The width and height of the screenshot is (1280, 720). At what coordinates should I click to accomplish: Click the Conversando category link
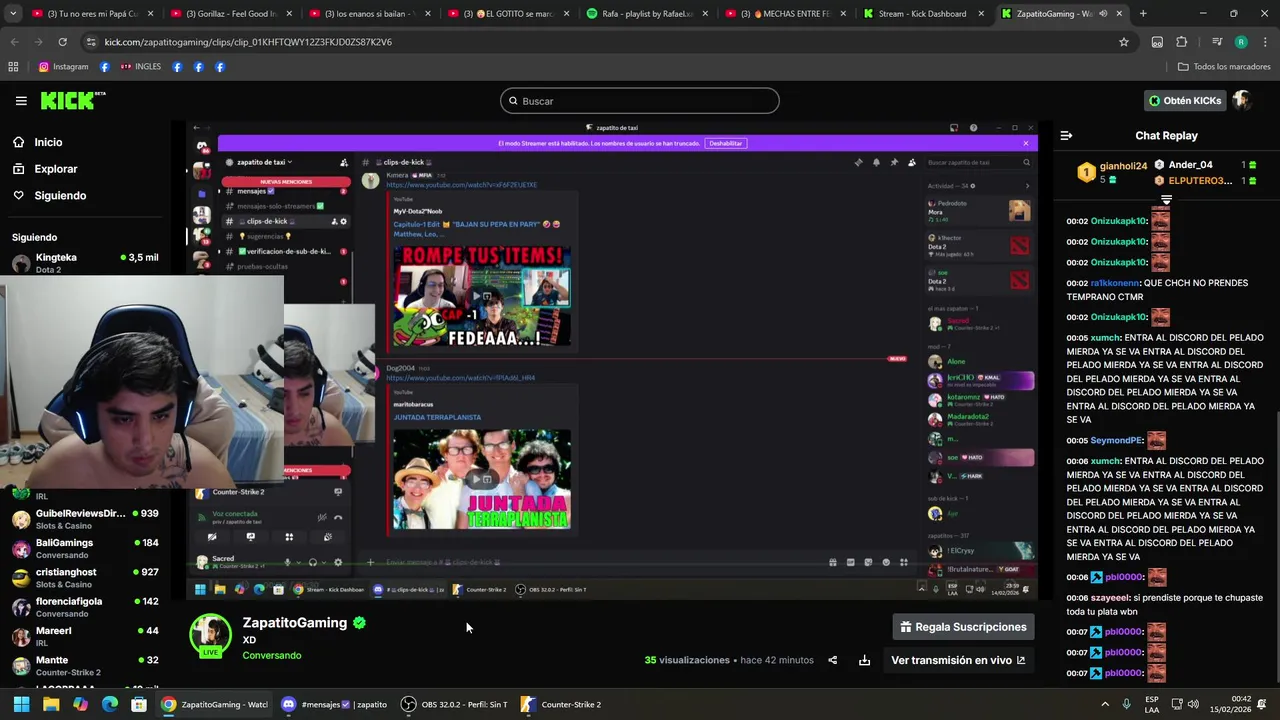271,656
